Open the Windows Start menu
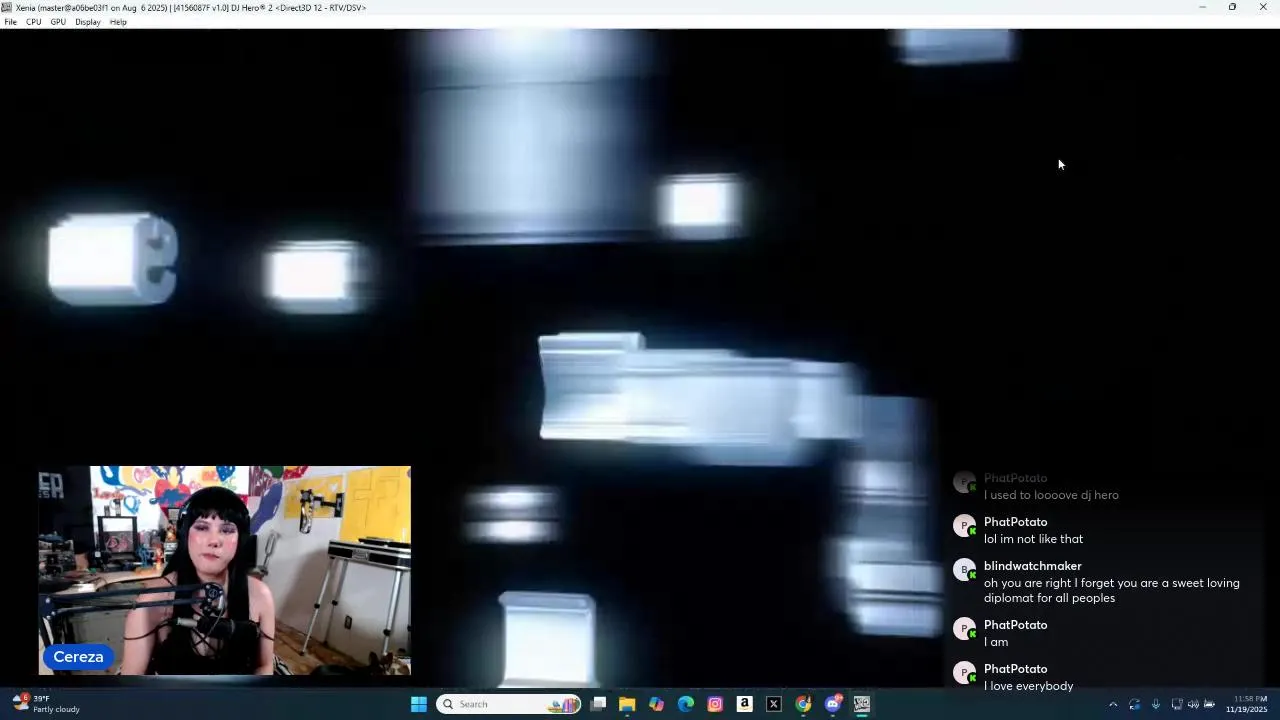This screenshot has width=1280, height=720. 419,704
